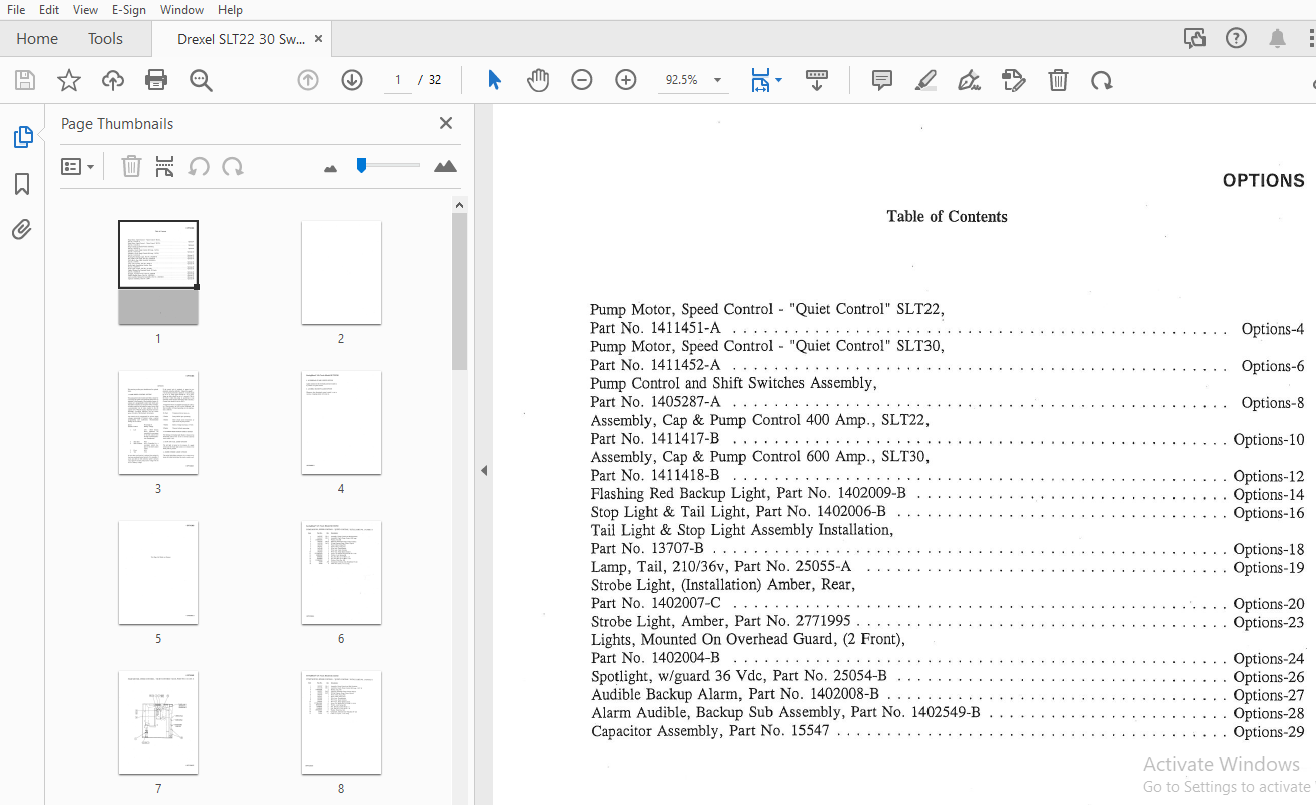This screenshot has height=805, width=1316.
Task: Reduce thumbnail size small mountain icon
Action: pyautogui.click(x=331, y=168)
